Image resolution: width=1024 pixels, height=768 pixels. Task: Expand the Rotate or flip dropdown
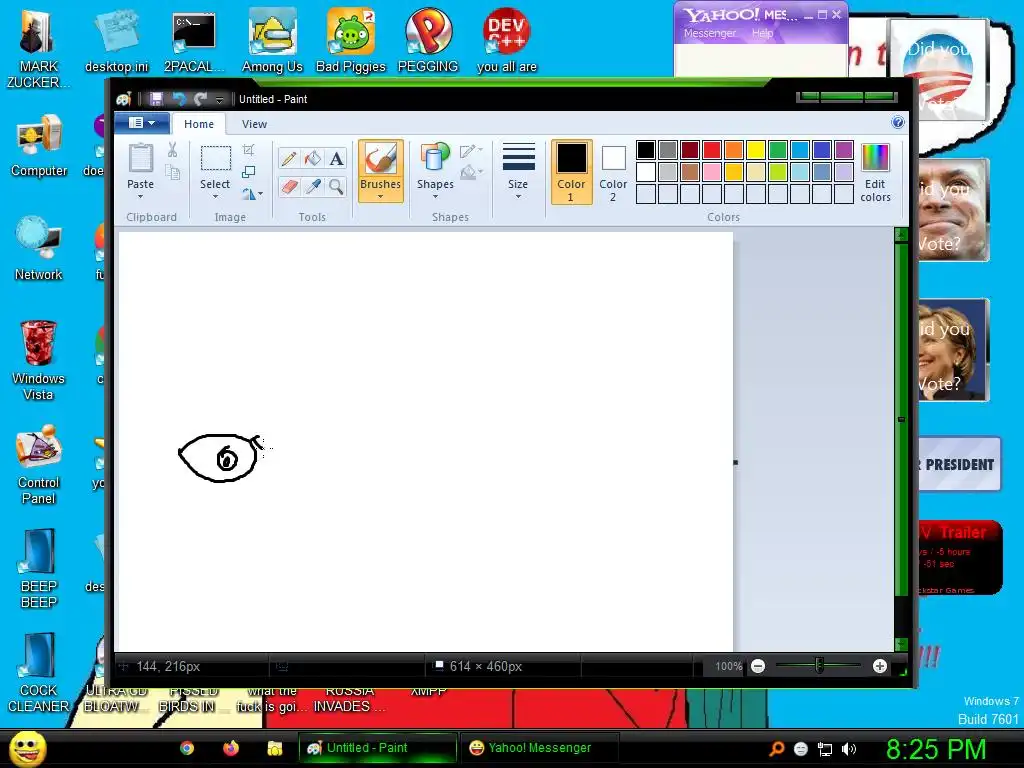click(x=252, y=194)
